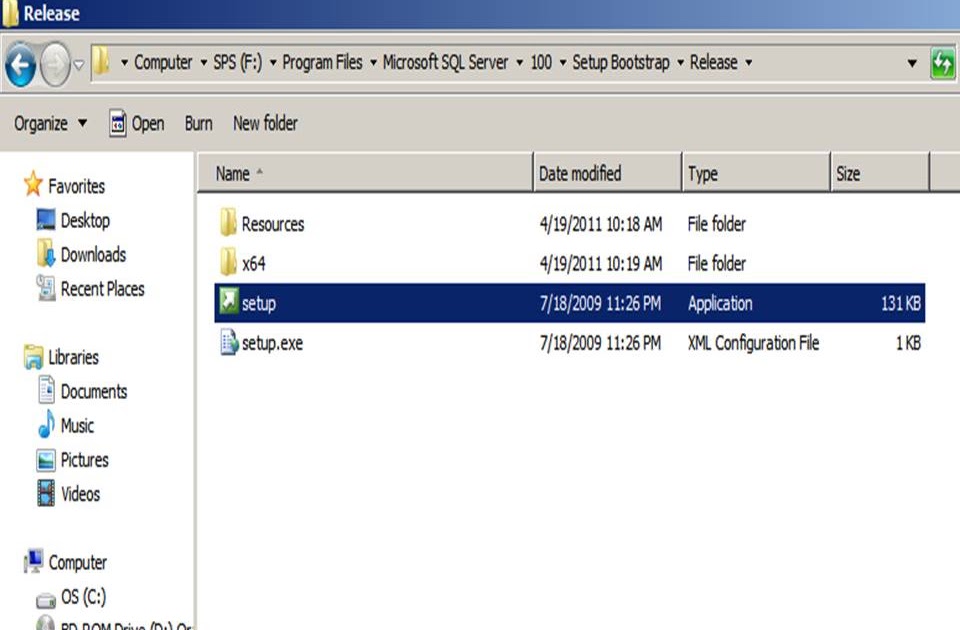Select the Resources folder icon
960x630 pixels.
(228, 222)
